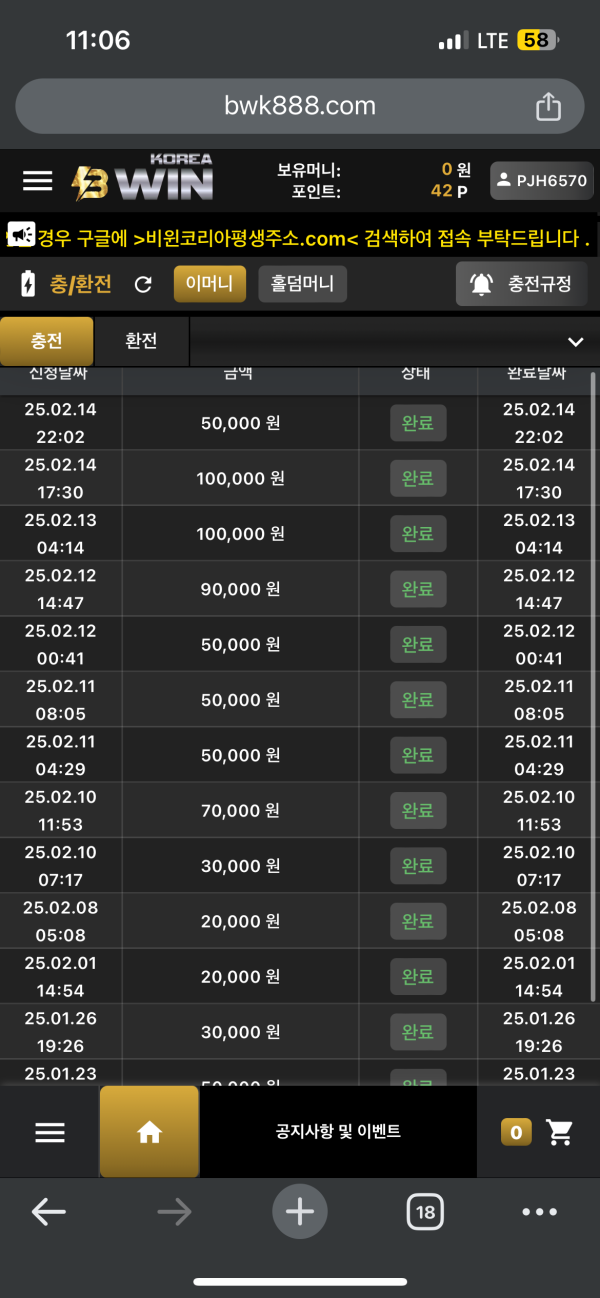Open browser more options ellipsis
The height and width of the screenshot is (1298, 600).
click(x=540, y=1212)
